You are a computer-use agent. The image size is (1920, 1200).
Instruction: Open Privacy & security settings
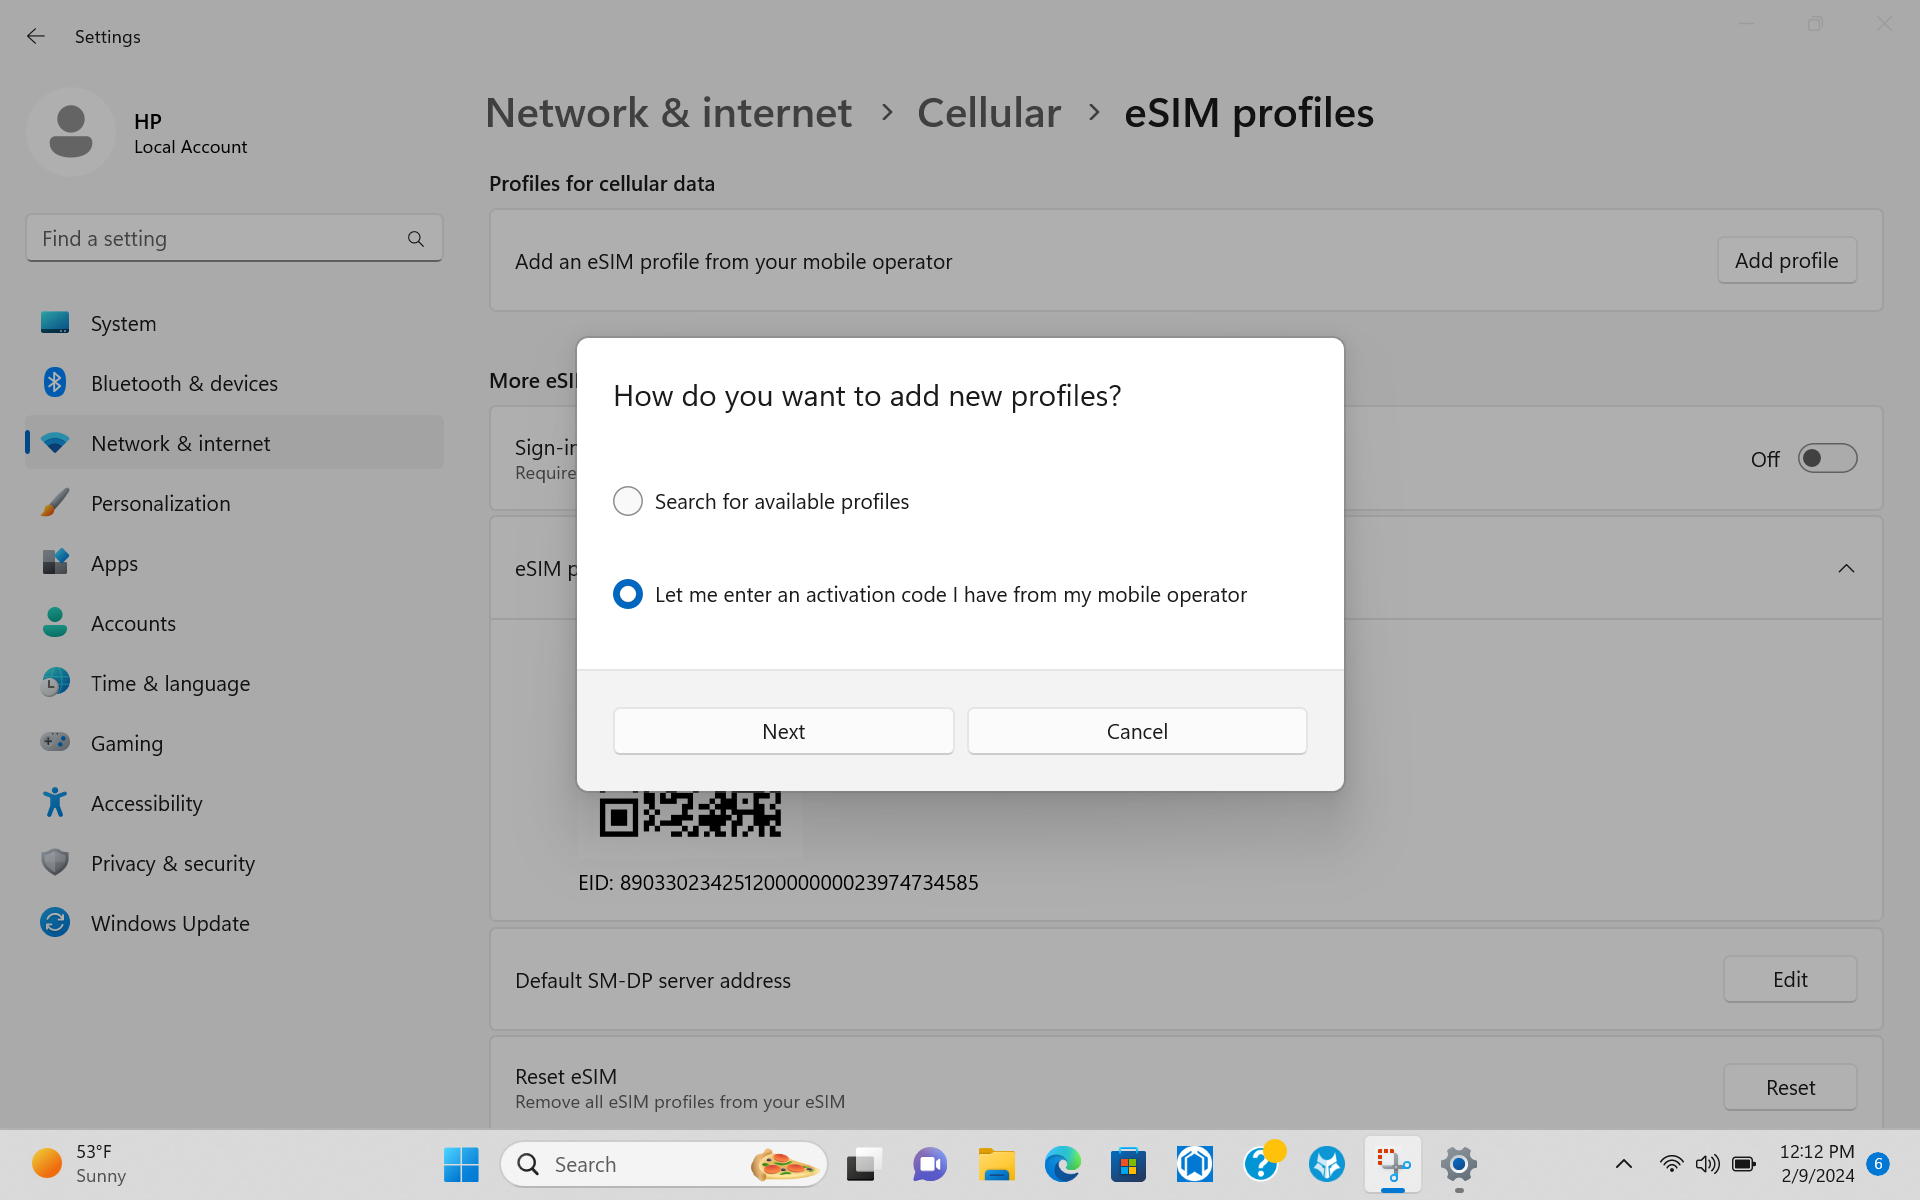(234, 863)
